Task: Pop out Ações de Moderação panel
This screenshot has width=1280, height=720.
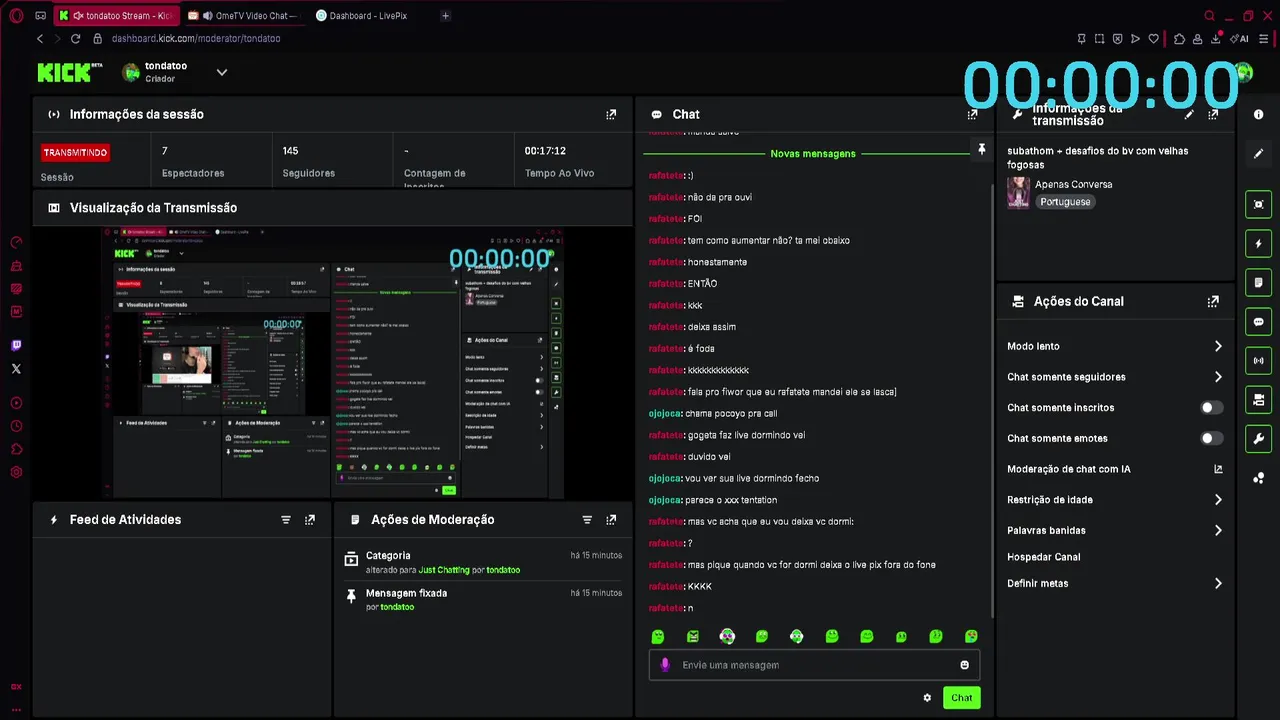Action: (611, 520)
